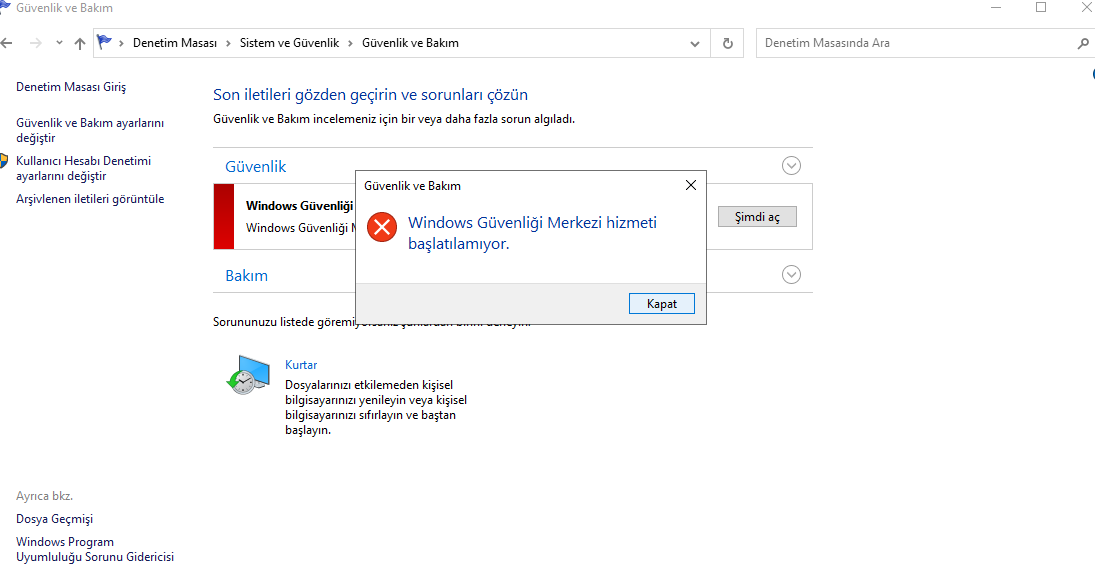1095x584 pixels.
Task: Click the Ayrıca bkz. label
Action: pyautogui.click(x=45, y=496)
